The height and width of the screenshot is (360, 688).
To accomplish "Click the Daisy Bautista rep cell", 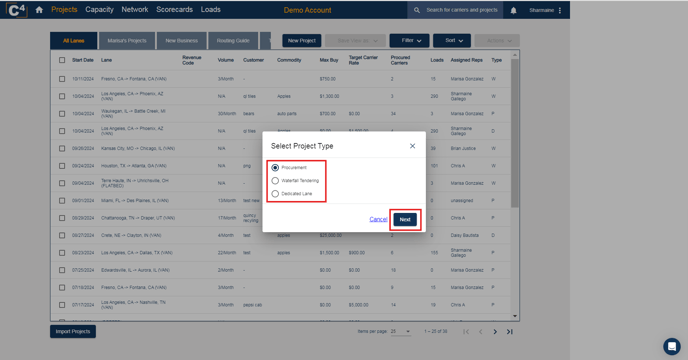I will click(465, 235).
